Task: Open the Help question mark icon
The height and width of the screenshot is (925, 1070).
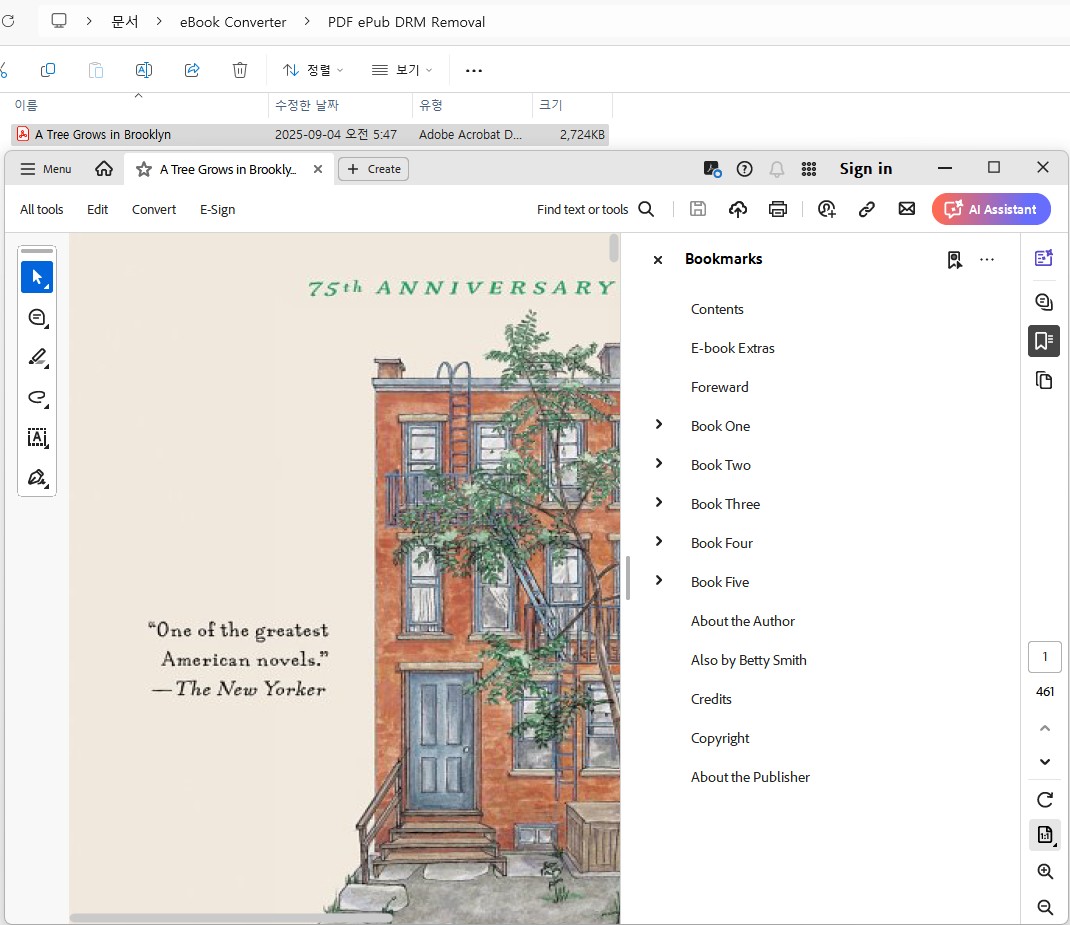Action: (x=744, y=168)
